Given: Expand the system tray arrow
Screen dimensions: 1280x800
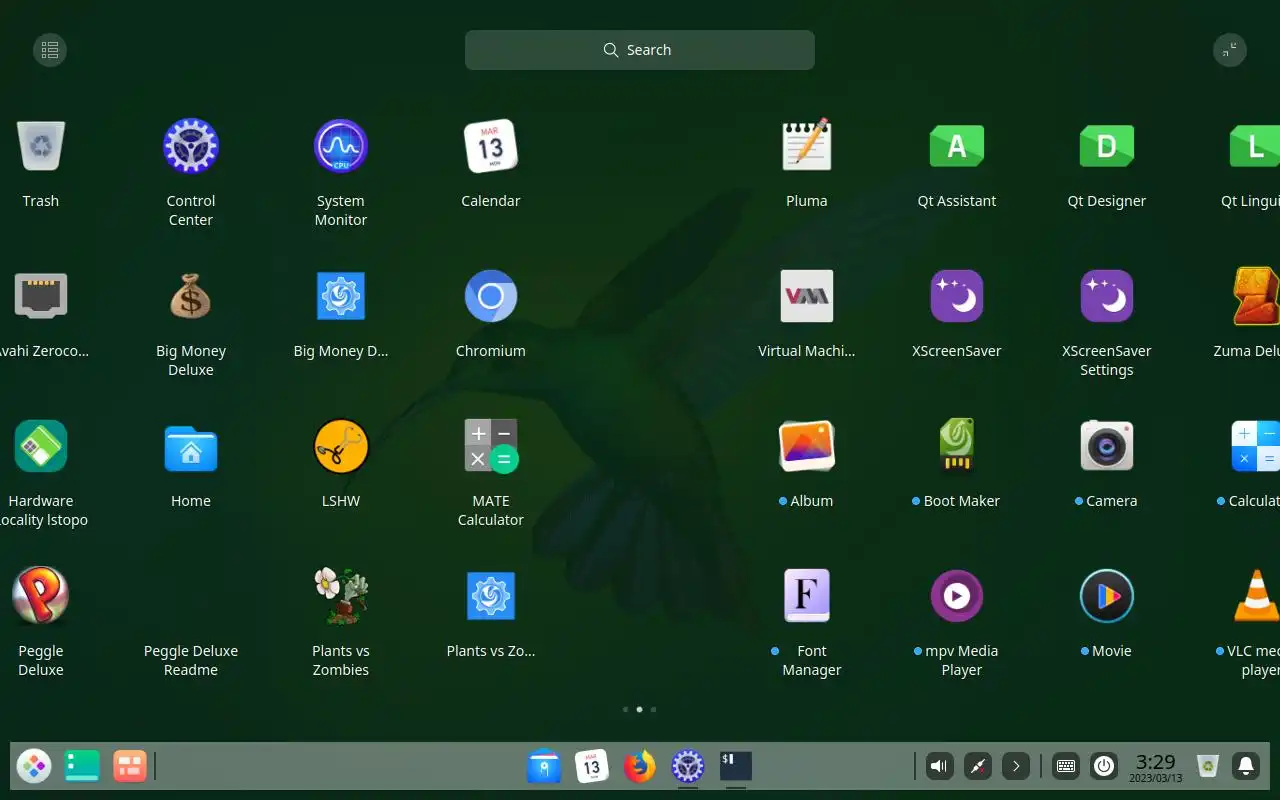Looking at the screenshot, I should tap(1016, 767).
